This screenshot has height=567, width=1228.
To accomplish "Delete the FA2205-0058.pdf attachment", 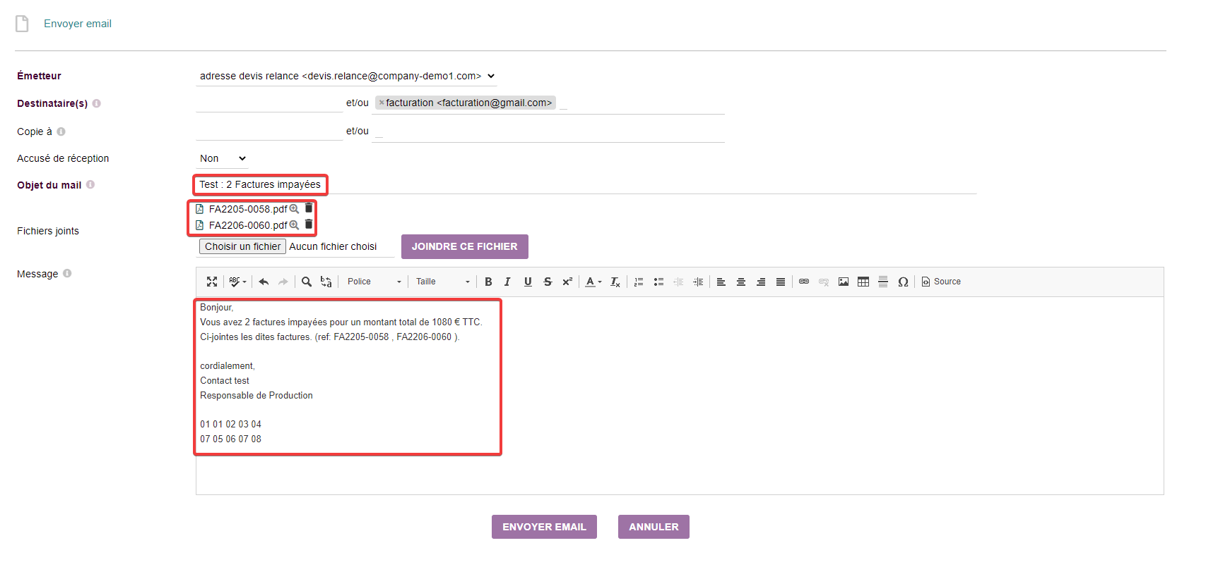I will coord(309,208).
